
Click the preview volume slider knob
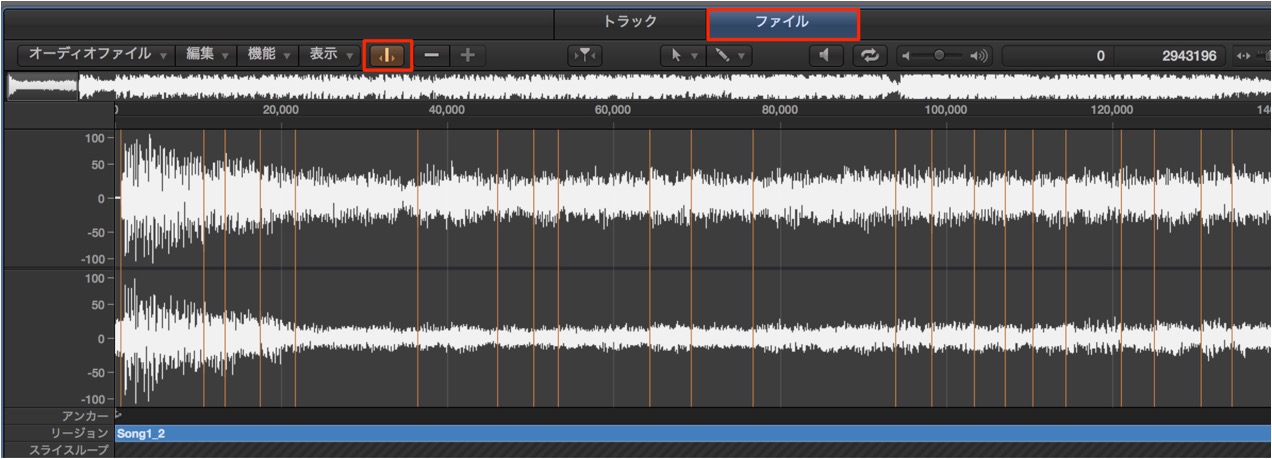938,56
